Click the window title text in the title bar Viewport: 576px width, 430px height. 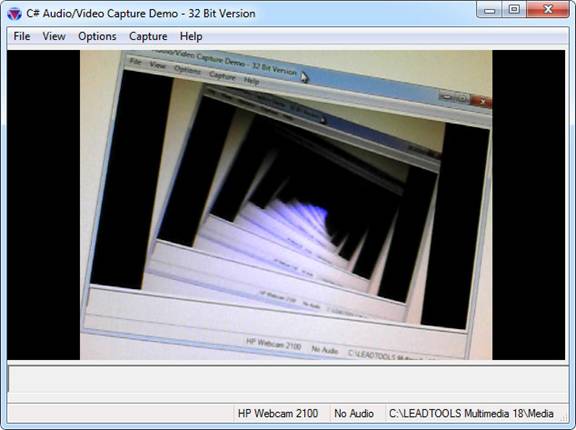tap(141, 14)
